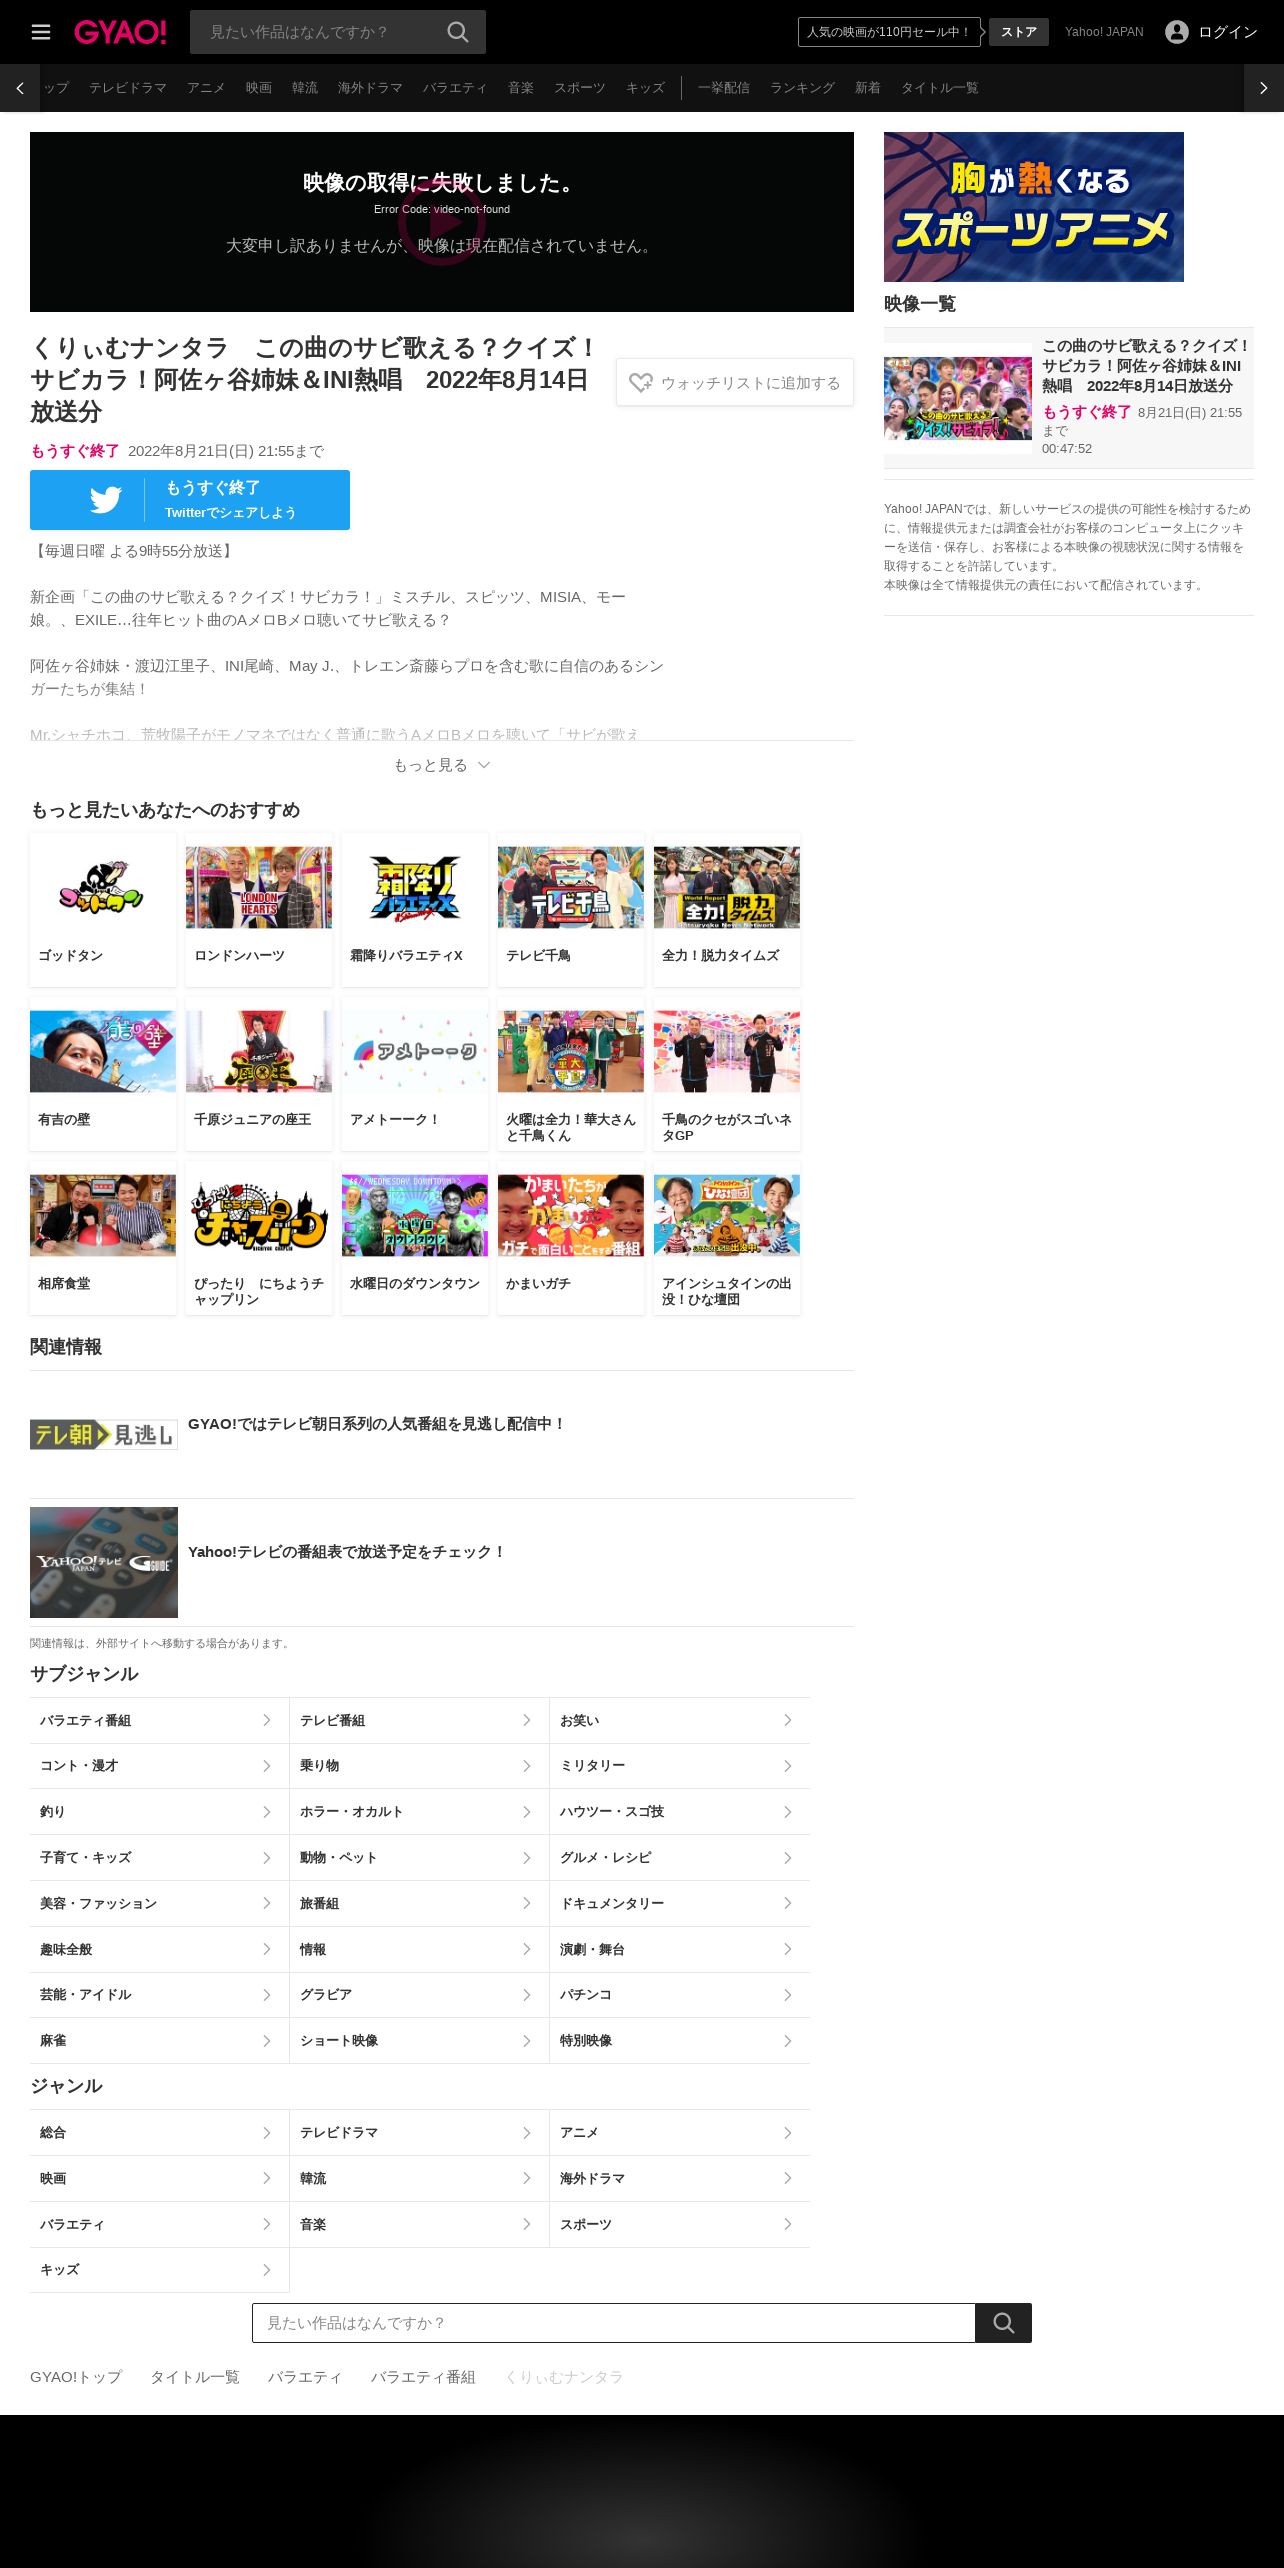
Task: Click the header search magnifier icon
Action: [x=457, y=32]
